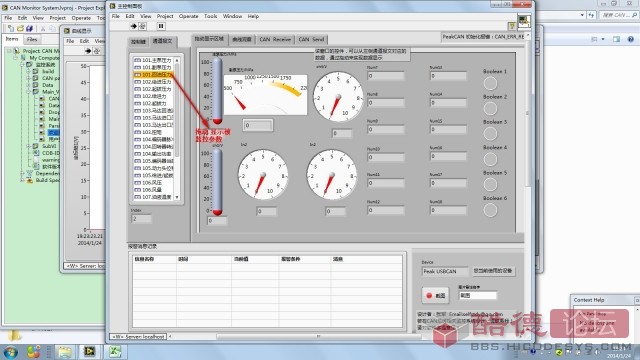Expand the Data folder in project tree
640x360 pixels.
pyautogui.click(x=28, y=85)
